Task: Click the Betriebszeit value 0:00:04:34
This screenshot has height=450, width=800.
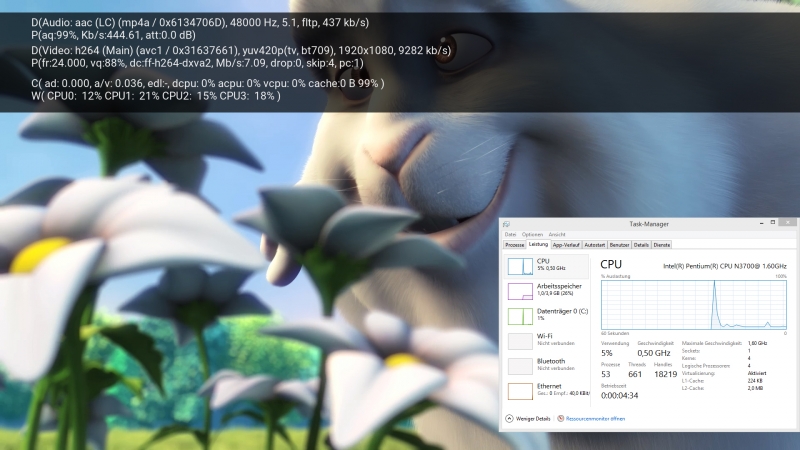Action: point(619,395)
